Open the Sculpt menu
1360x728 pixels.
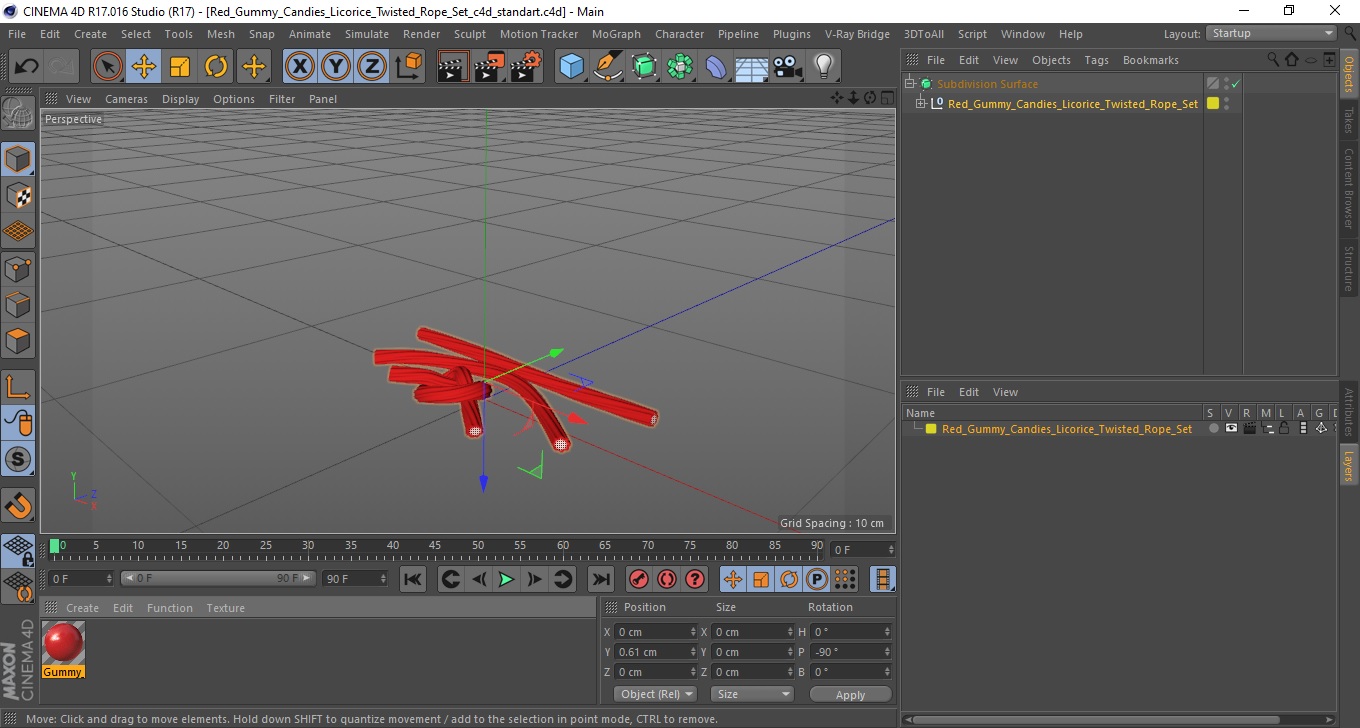(469, 33)
